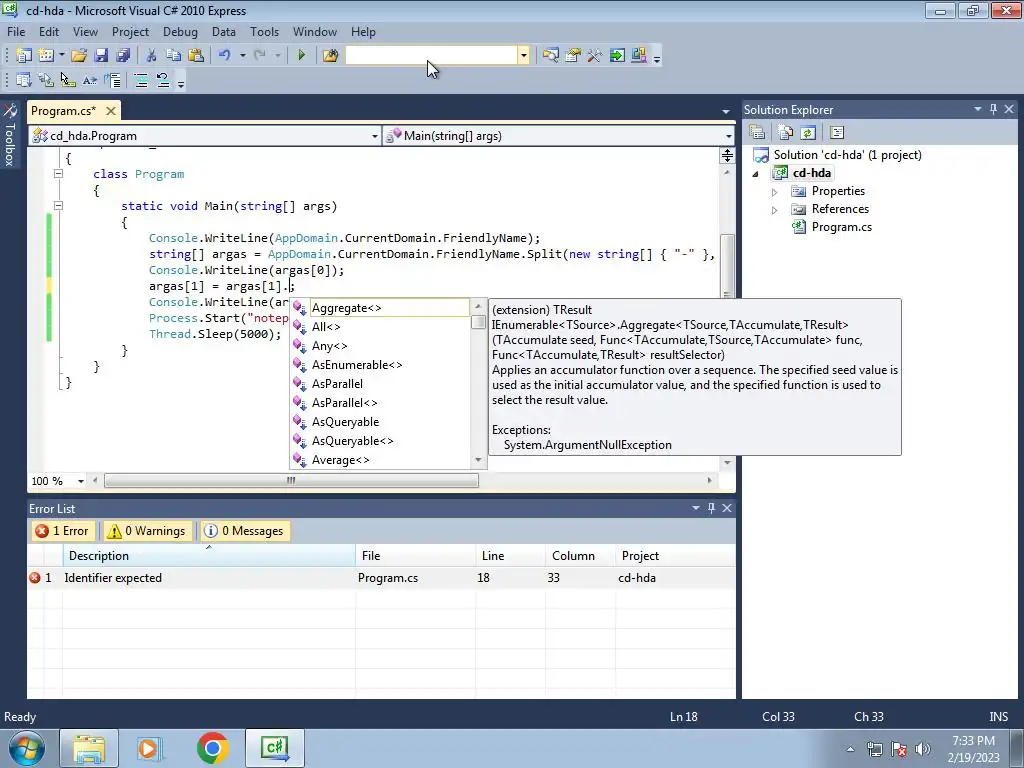Expand the References node in Solution Explorer
The image size is (1024, 768).
click(x=775, y=210)
